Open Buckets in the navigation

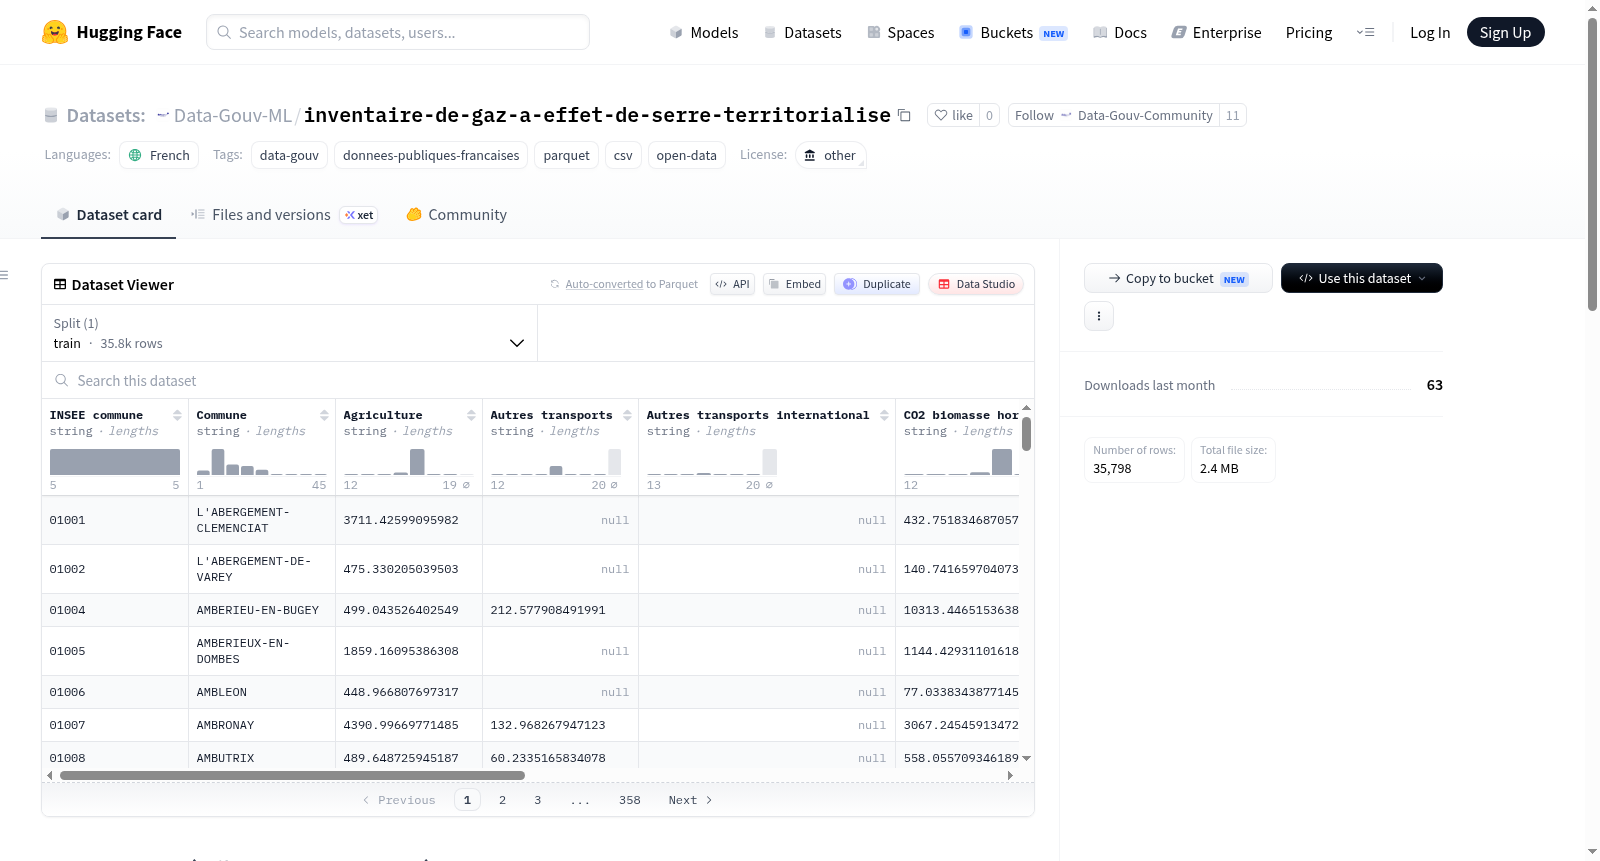(1013, 33)
